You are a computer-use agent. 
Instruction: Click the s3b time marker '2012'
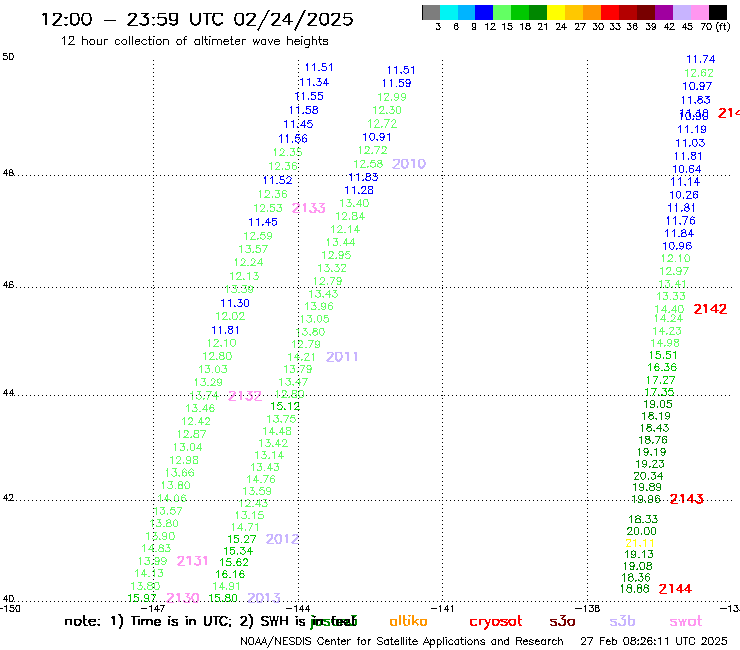coord(282,539)
